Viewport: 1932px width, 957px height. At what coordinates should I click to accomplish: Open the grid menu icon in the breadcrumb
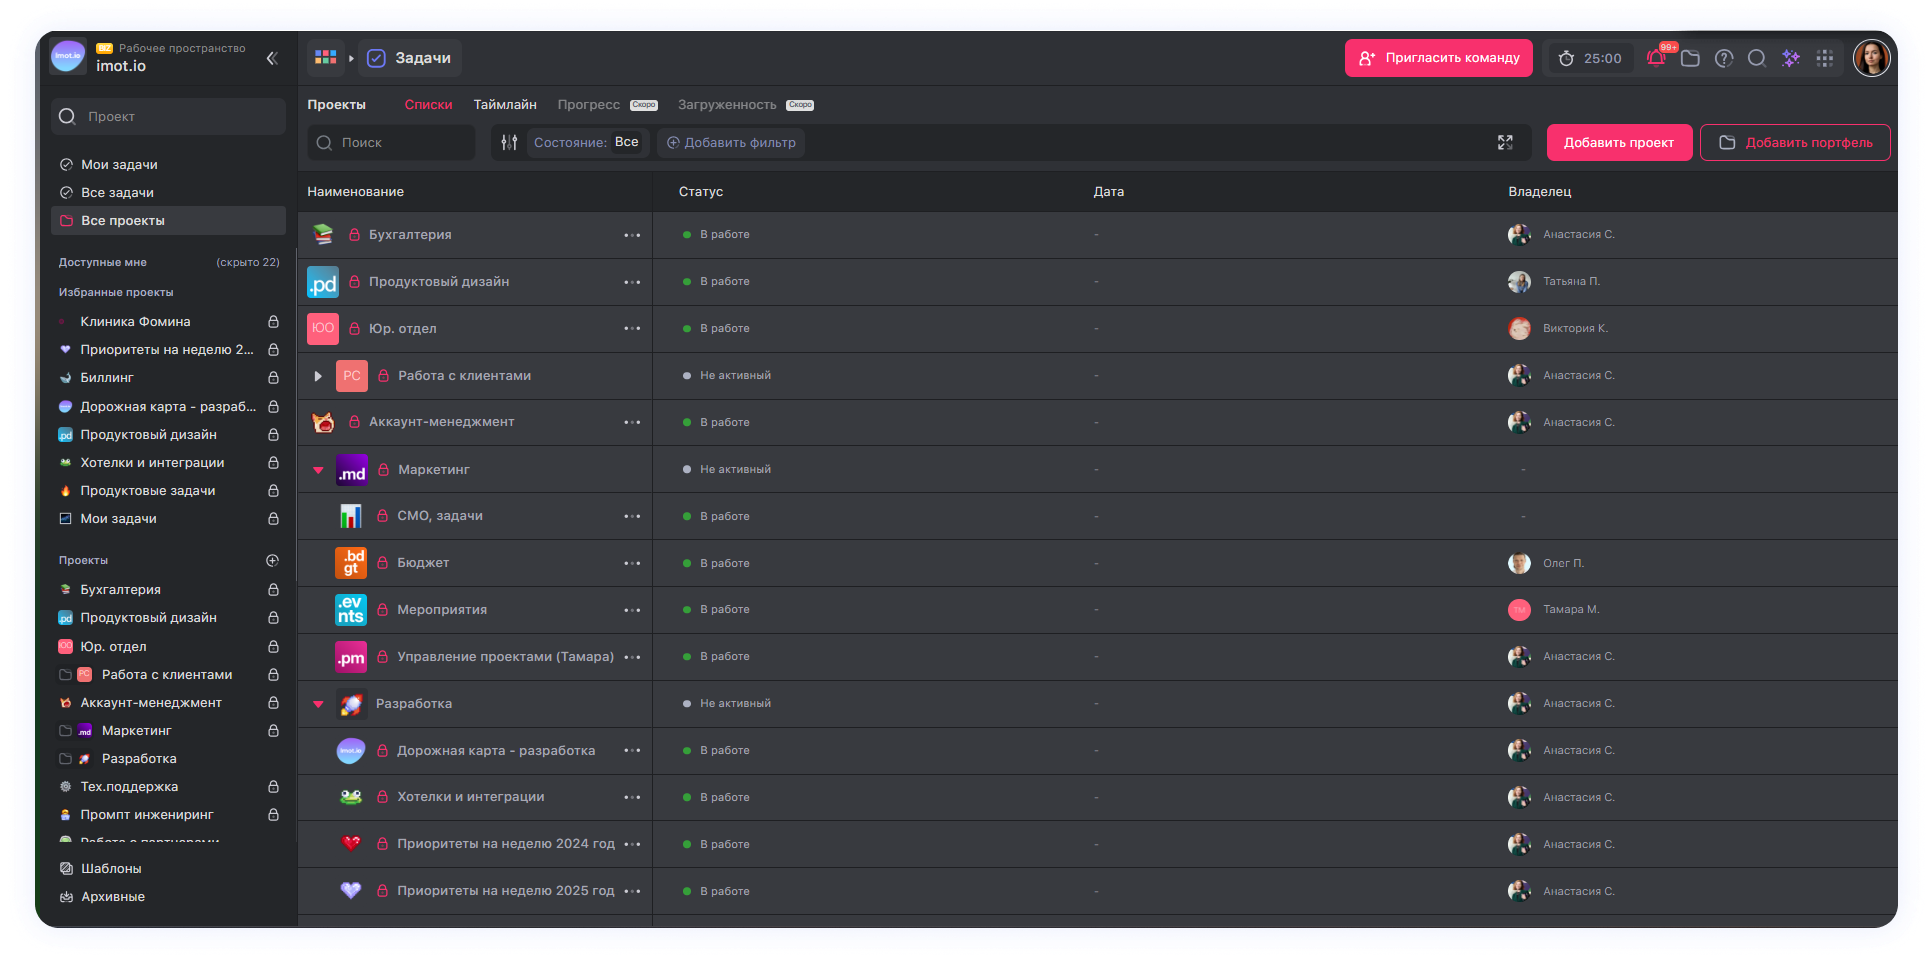[x=325, y=57]
